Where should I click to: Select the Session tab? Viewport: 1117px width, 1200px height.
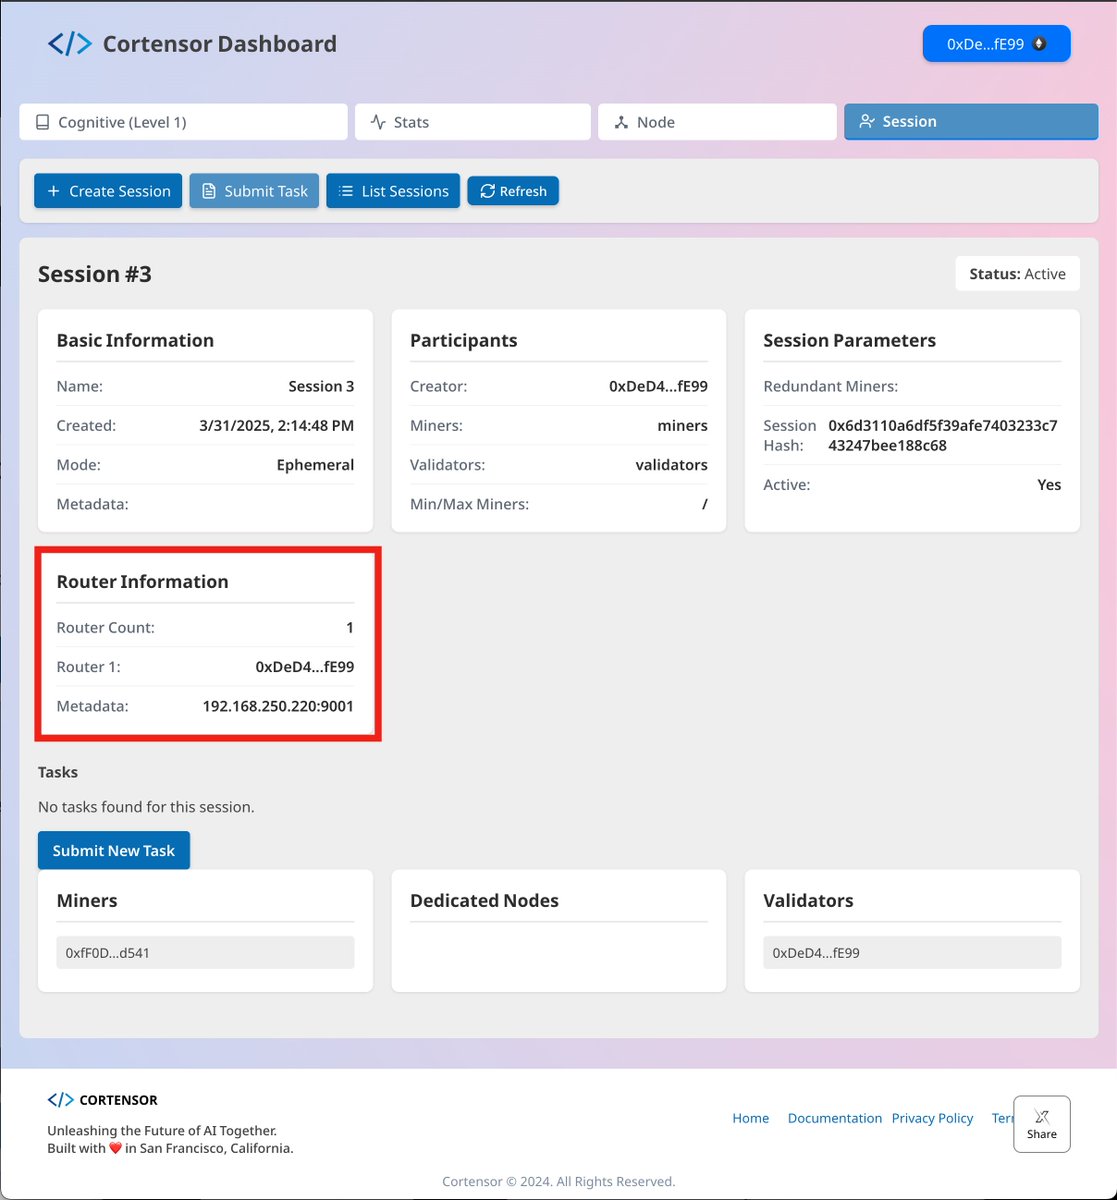point(971,121)
